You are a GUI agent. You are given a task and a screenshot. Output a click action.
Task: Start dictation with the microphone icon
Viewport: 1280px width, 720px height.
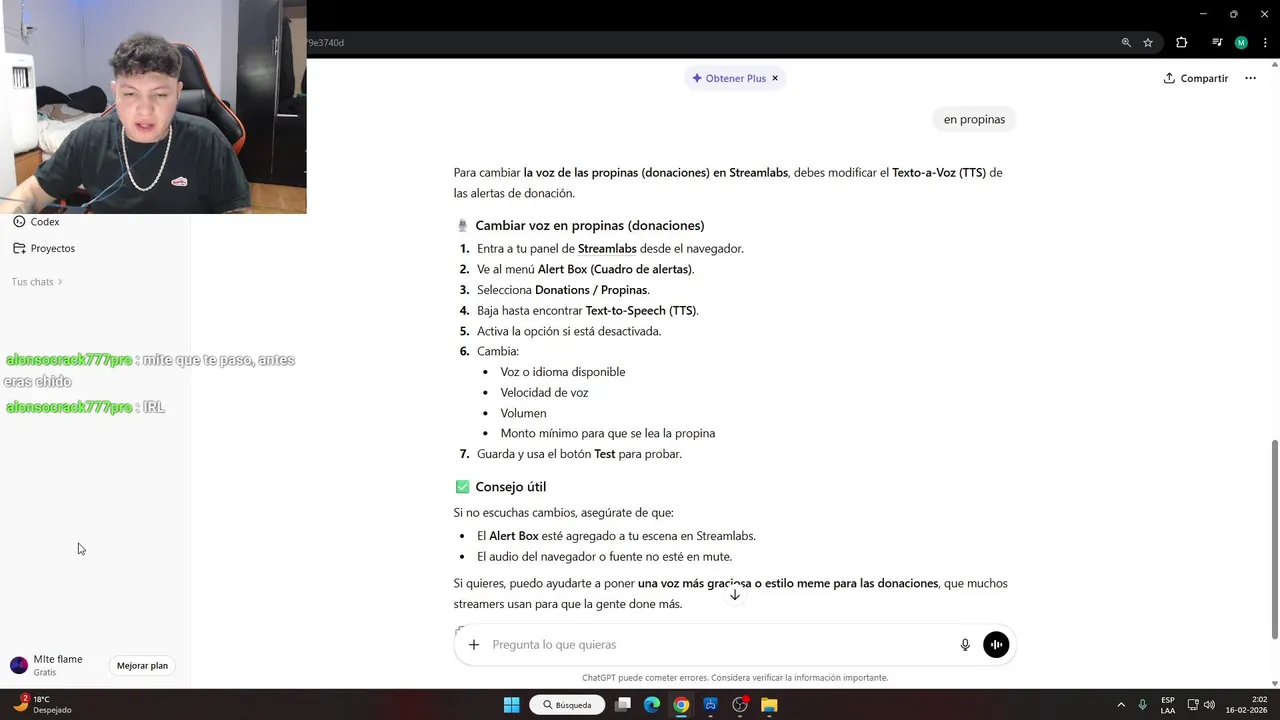point(965,645)
